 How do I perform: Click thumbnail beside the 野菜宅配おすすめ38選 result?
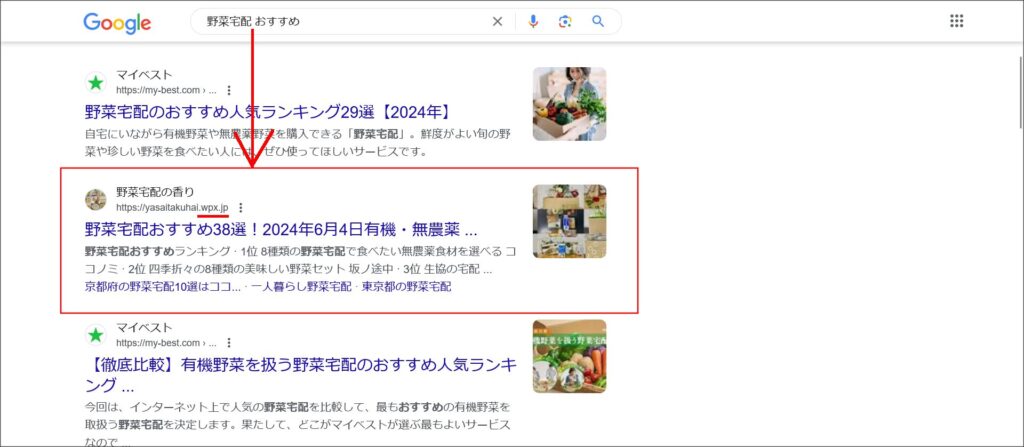pos(569,221)
